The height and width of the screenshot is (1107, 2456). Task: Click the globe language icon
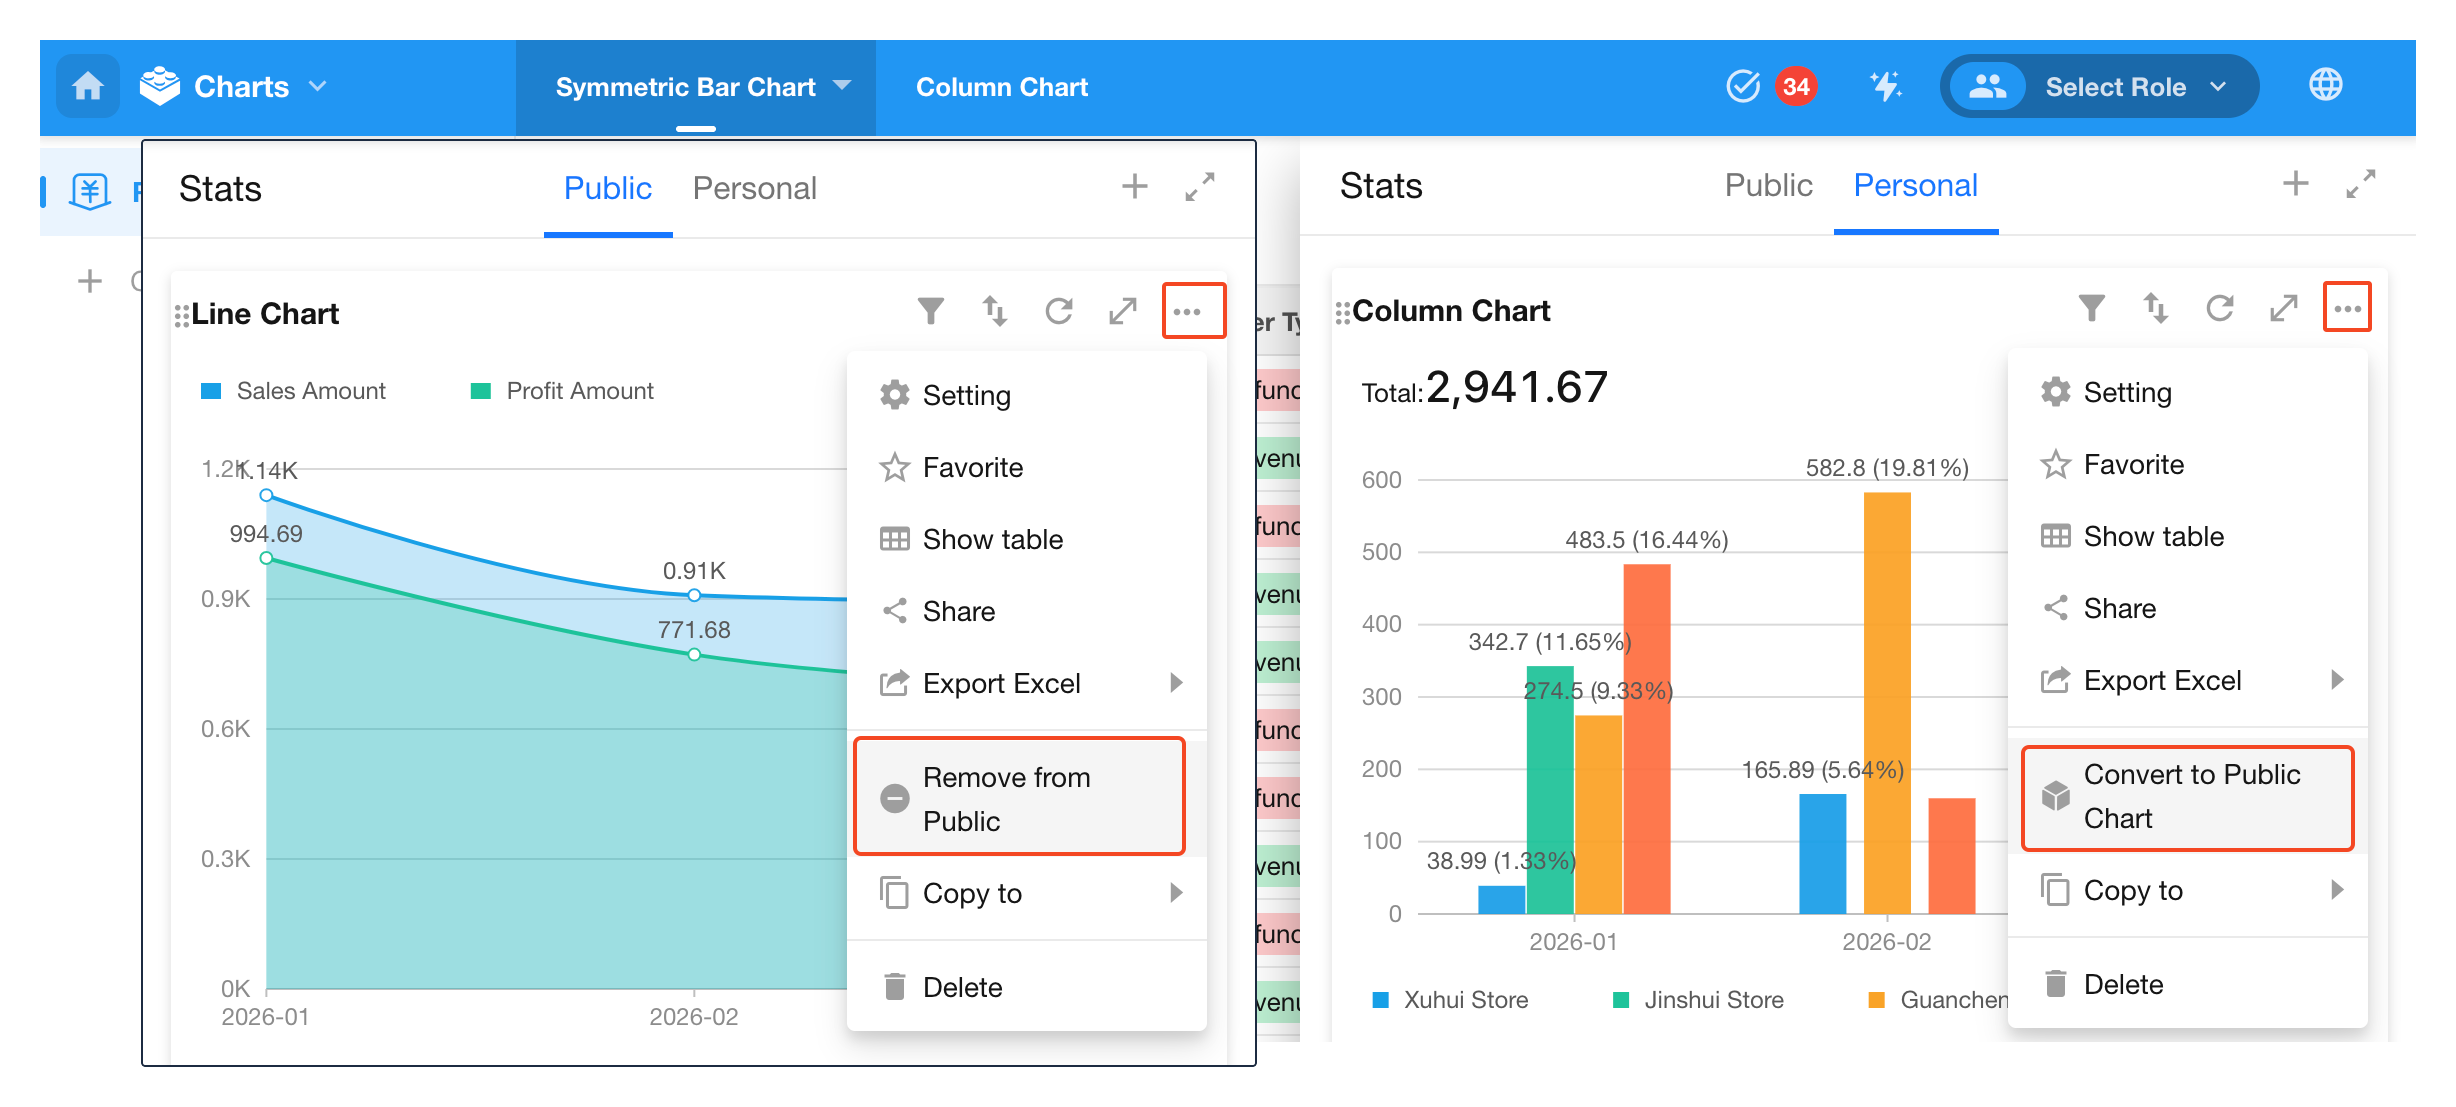(x=2325, y=86)
